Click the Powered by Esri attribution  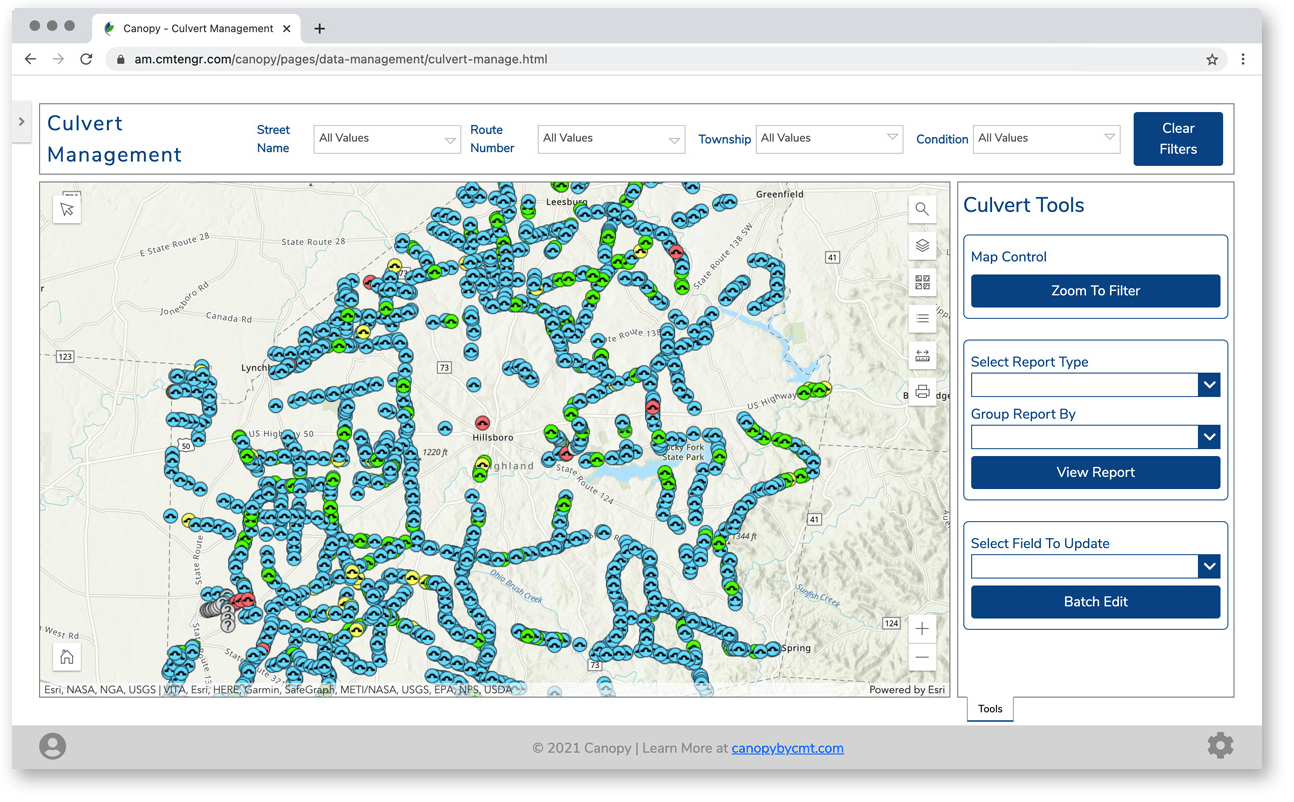907,689
